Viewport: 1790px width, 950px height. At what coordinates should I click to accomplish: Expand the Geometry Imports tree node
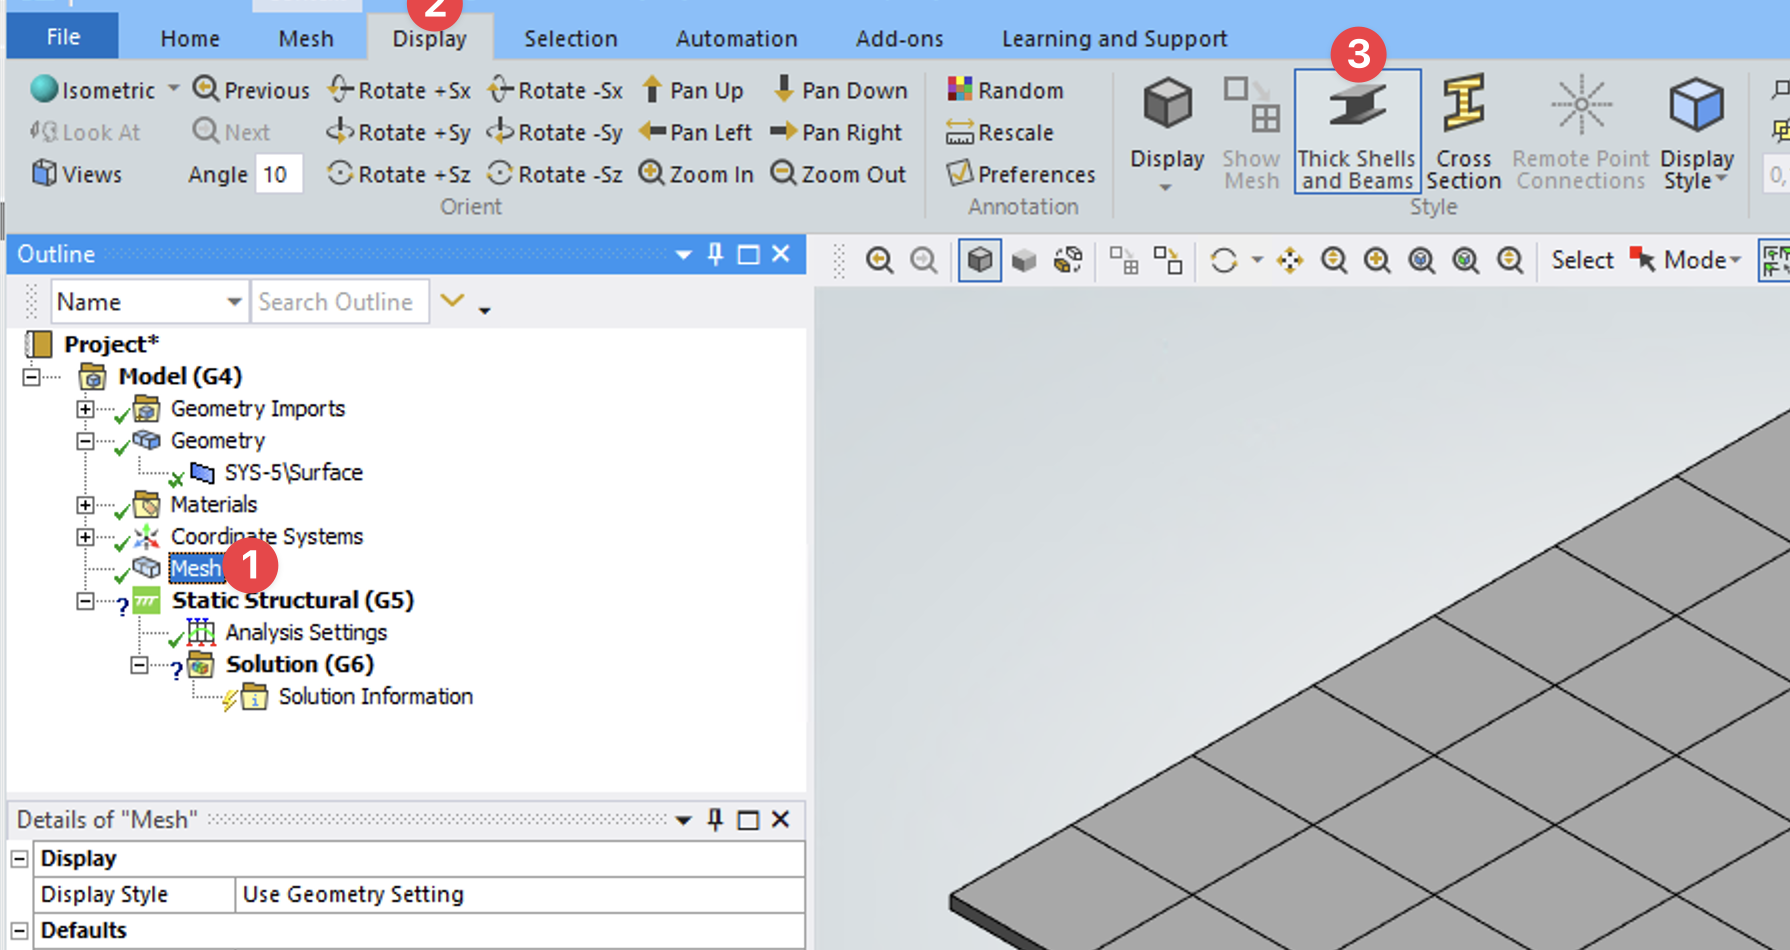[x=85, y=409]
